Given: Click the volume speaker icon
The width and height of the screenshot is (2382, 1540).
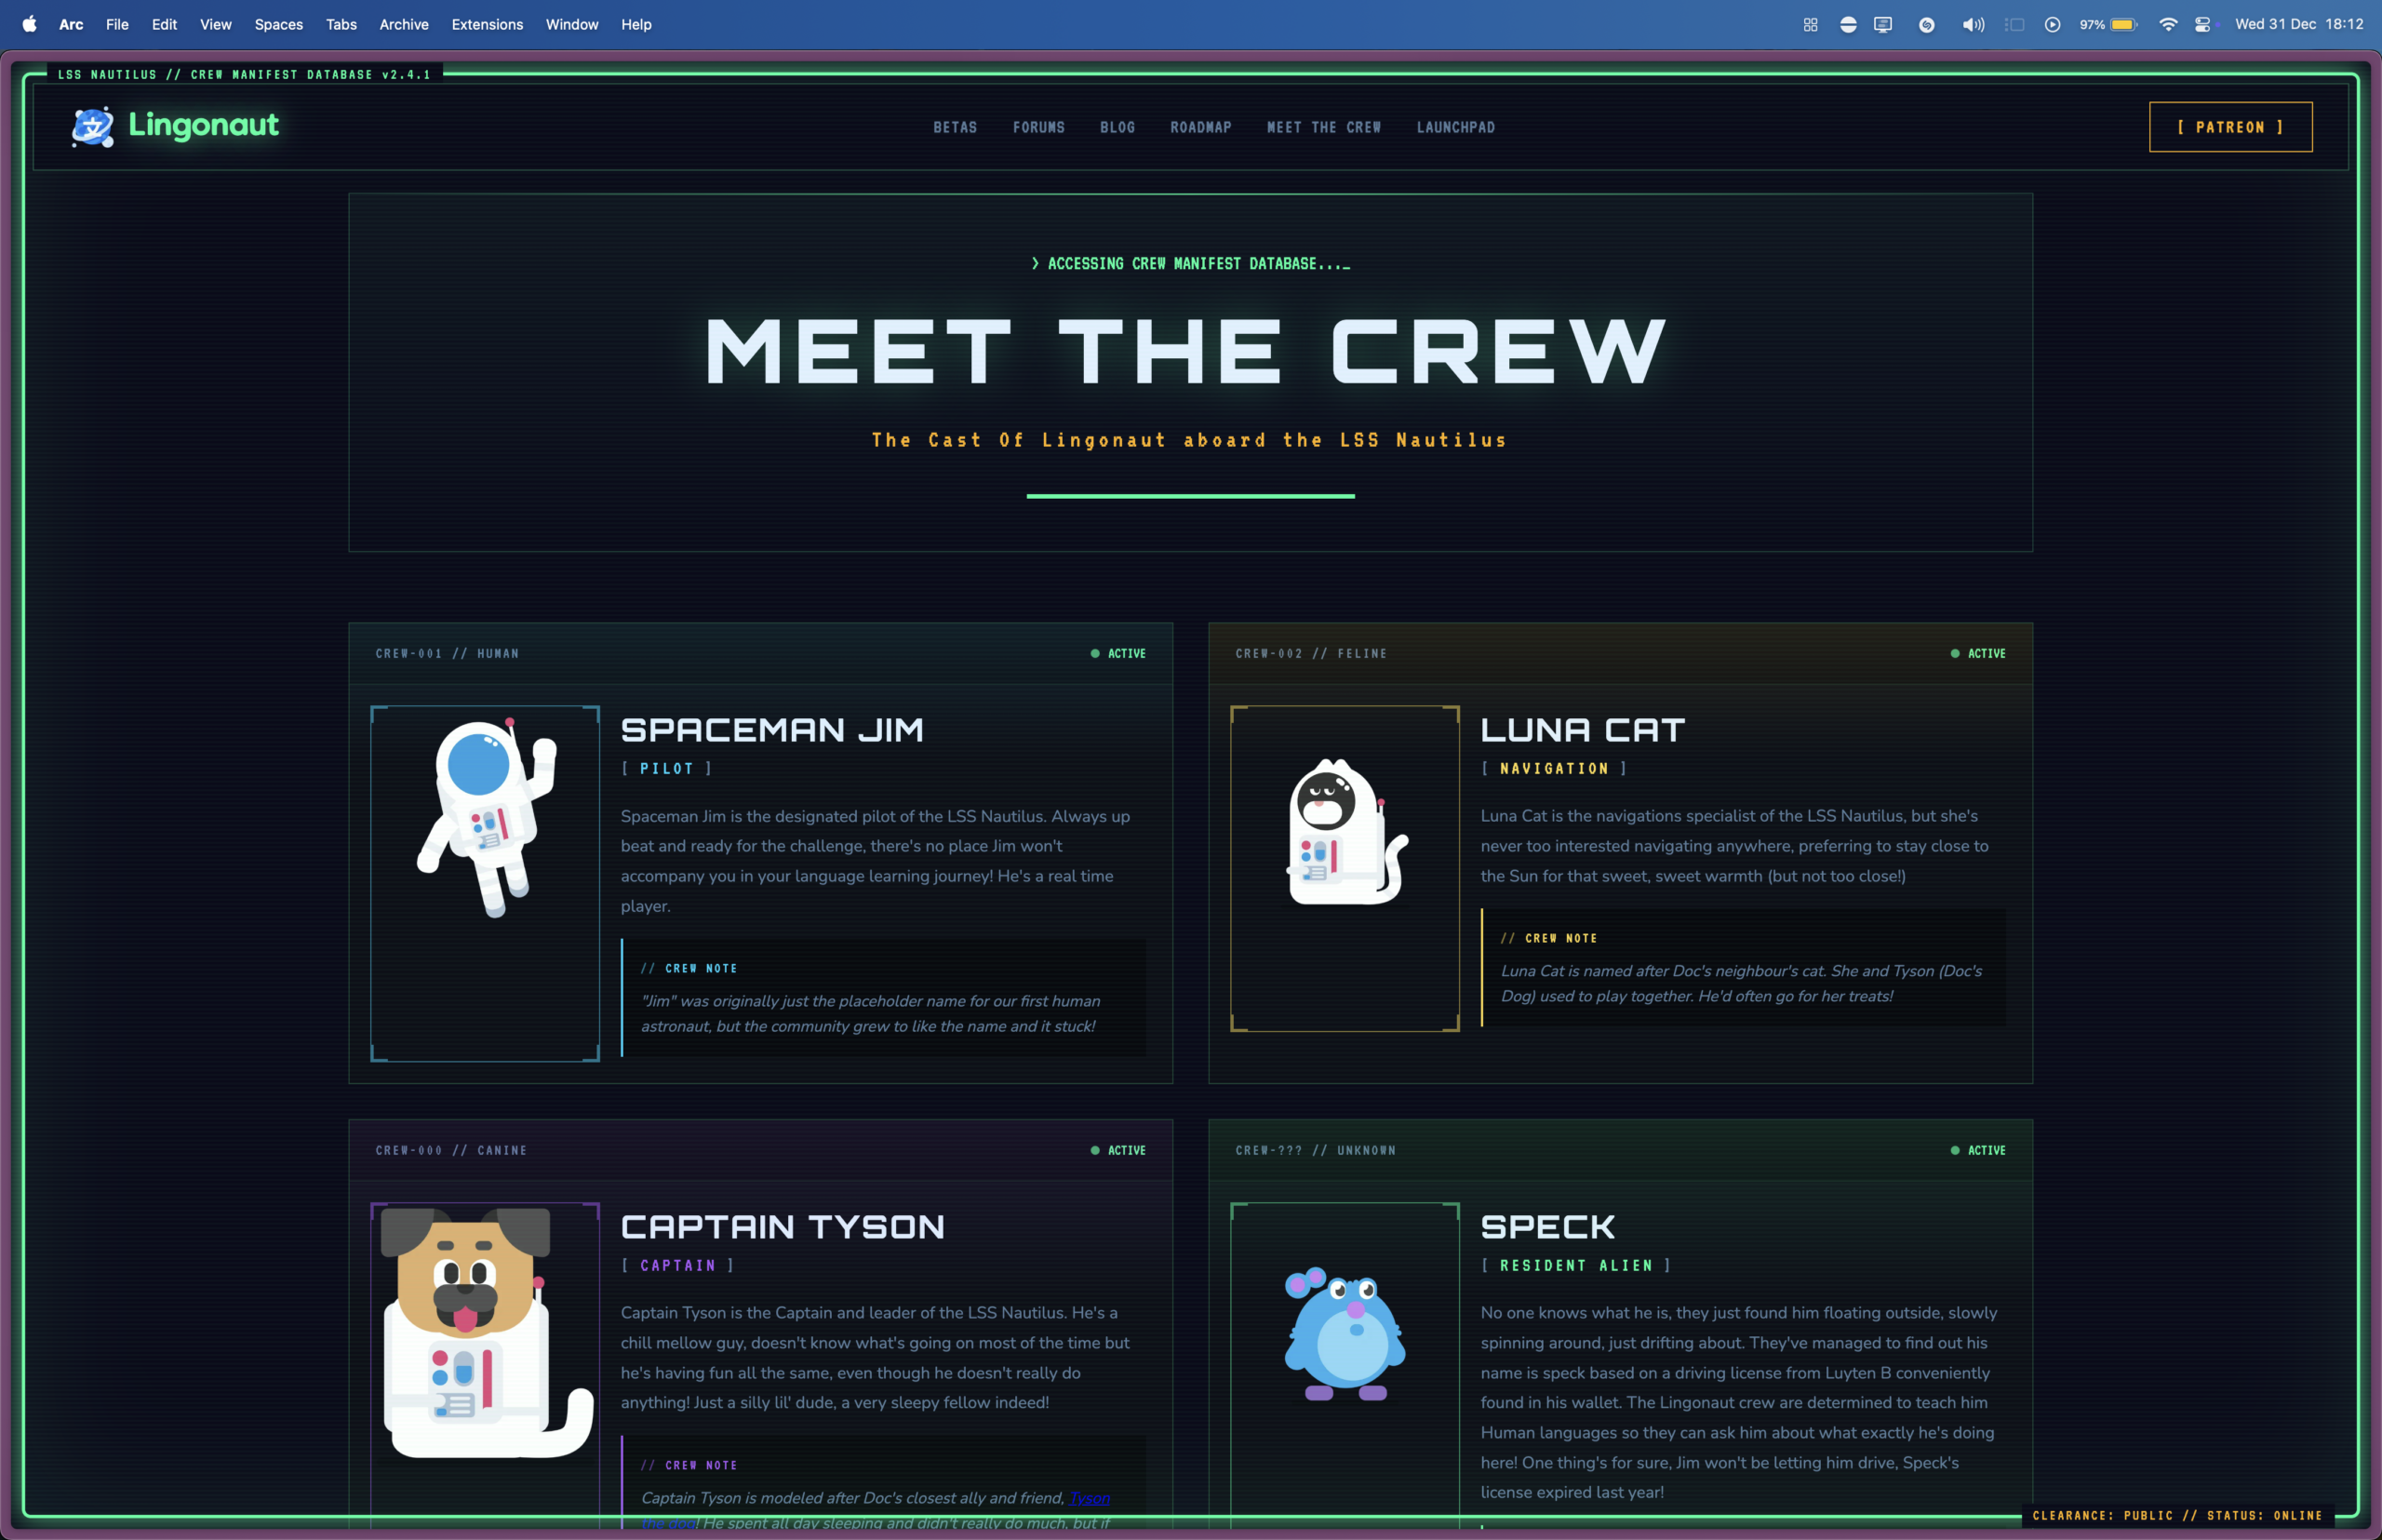Looking at the screenshot, I should click(x=1972, y=25).
